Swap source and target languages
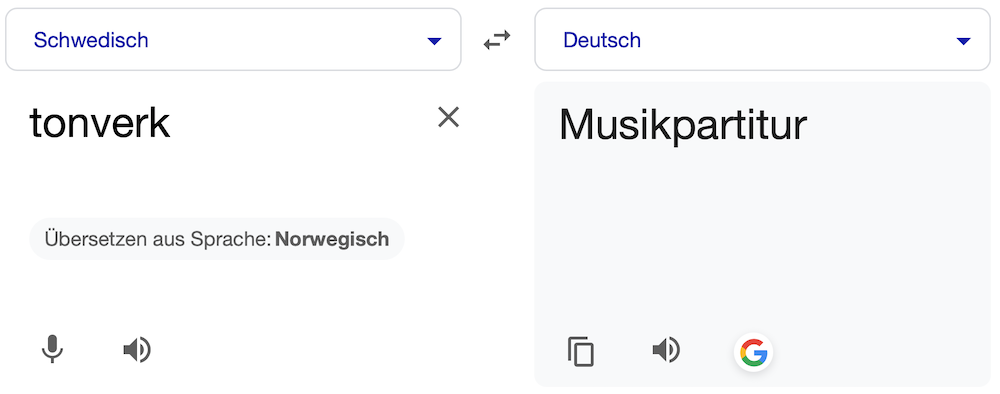The image size is (1000, 394). (497, 40)
